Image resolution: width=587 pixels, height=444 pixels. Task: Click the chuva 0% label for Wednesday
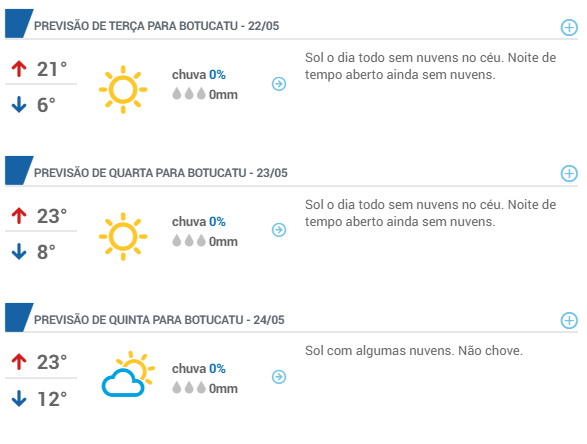[x=199, y=222]
